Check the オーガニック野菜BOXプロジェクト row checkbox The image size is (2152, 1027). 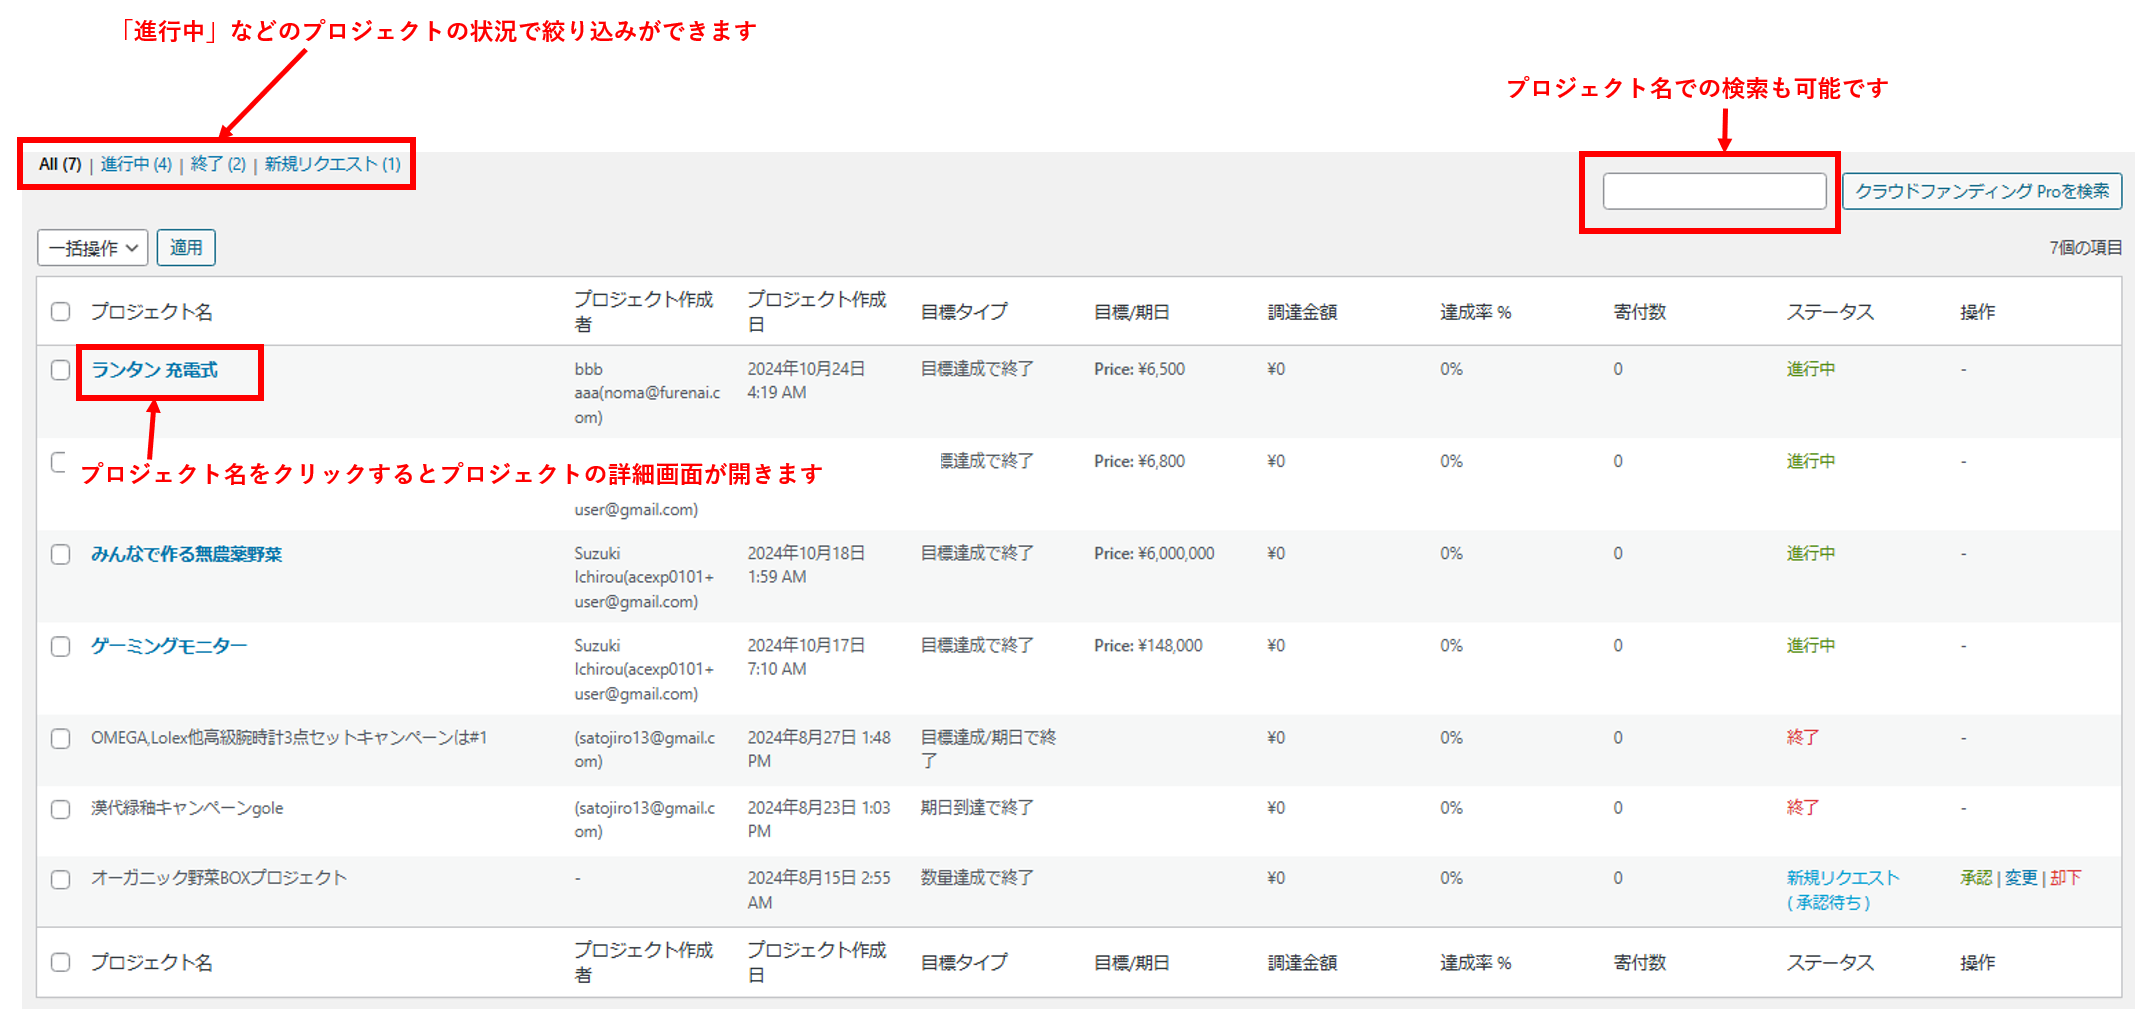click(x=61, y=880)
